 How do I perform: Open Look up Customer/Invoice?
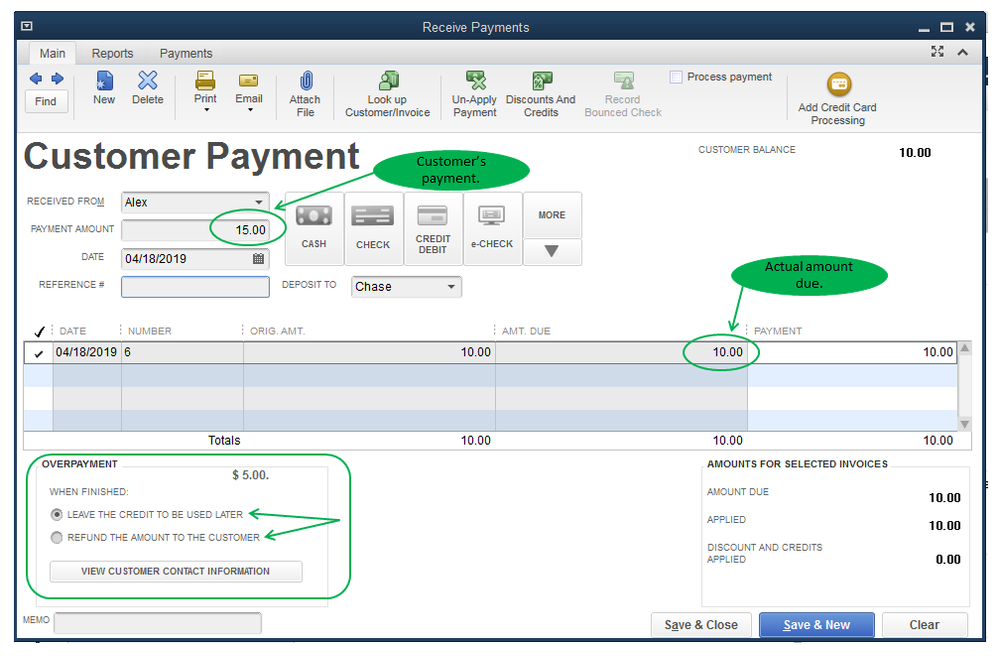pos(387,94)
